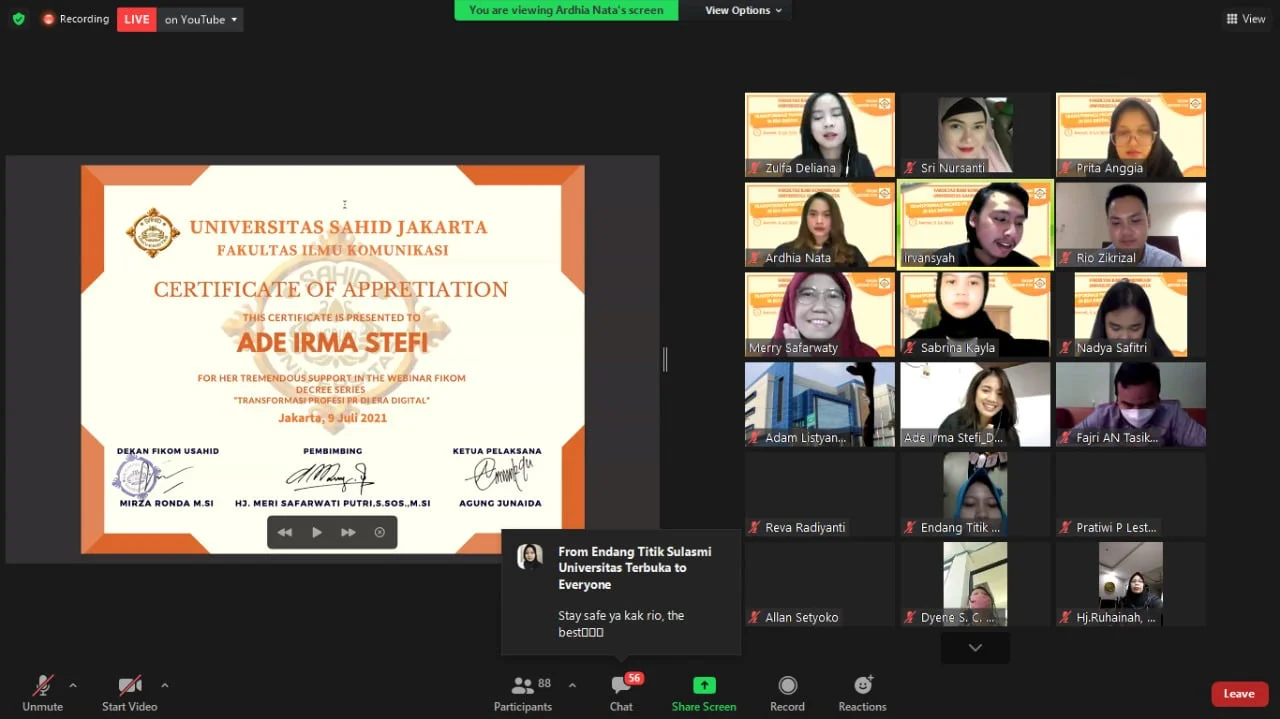Select Prita Anggia's video tile
The image size is (1280, 719).
1131,135
